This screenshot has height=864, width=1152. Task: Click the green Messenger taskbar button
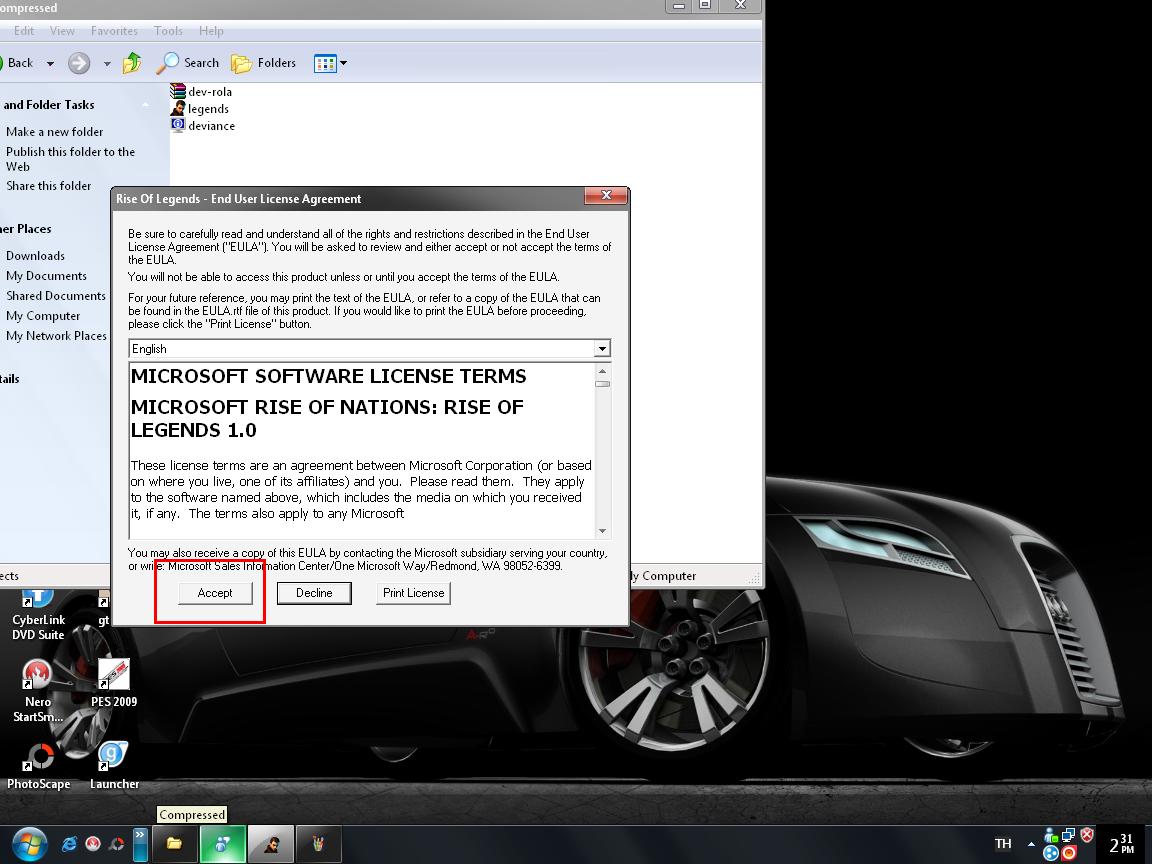(x=223, y=843)
